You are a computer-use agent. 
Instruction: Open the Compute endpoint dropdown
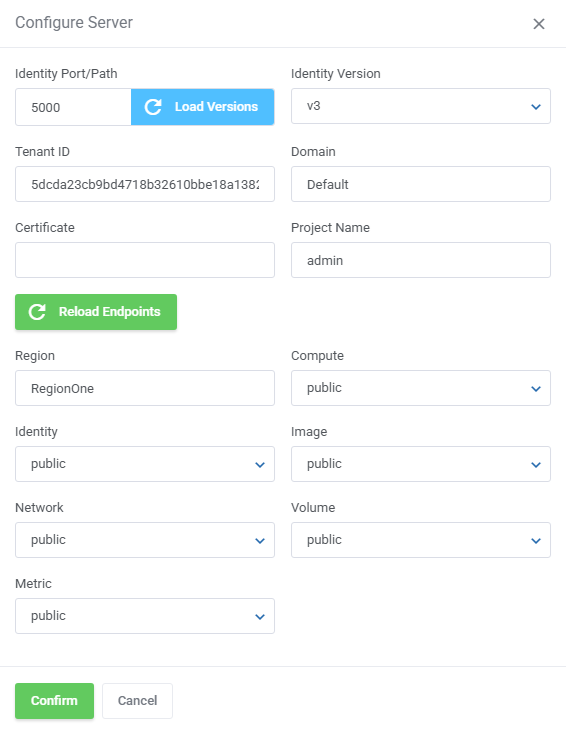coord(421,388)
